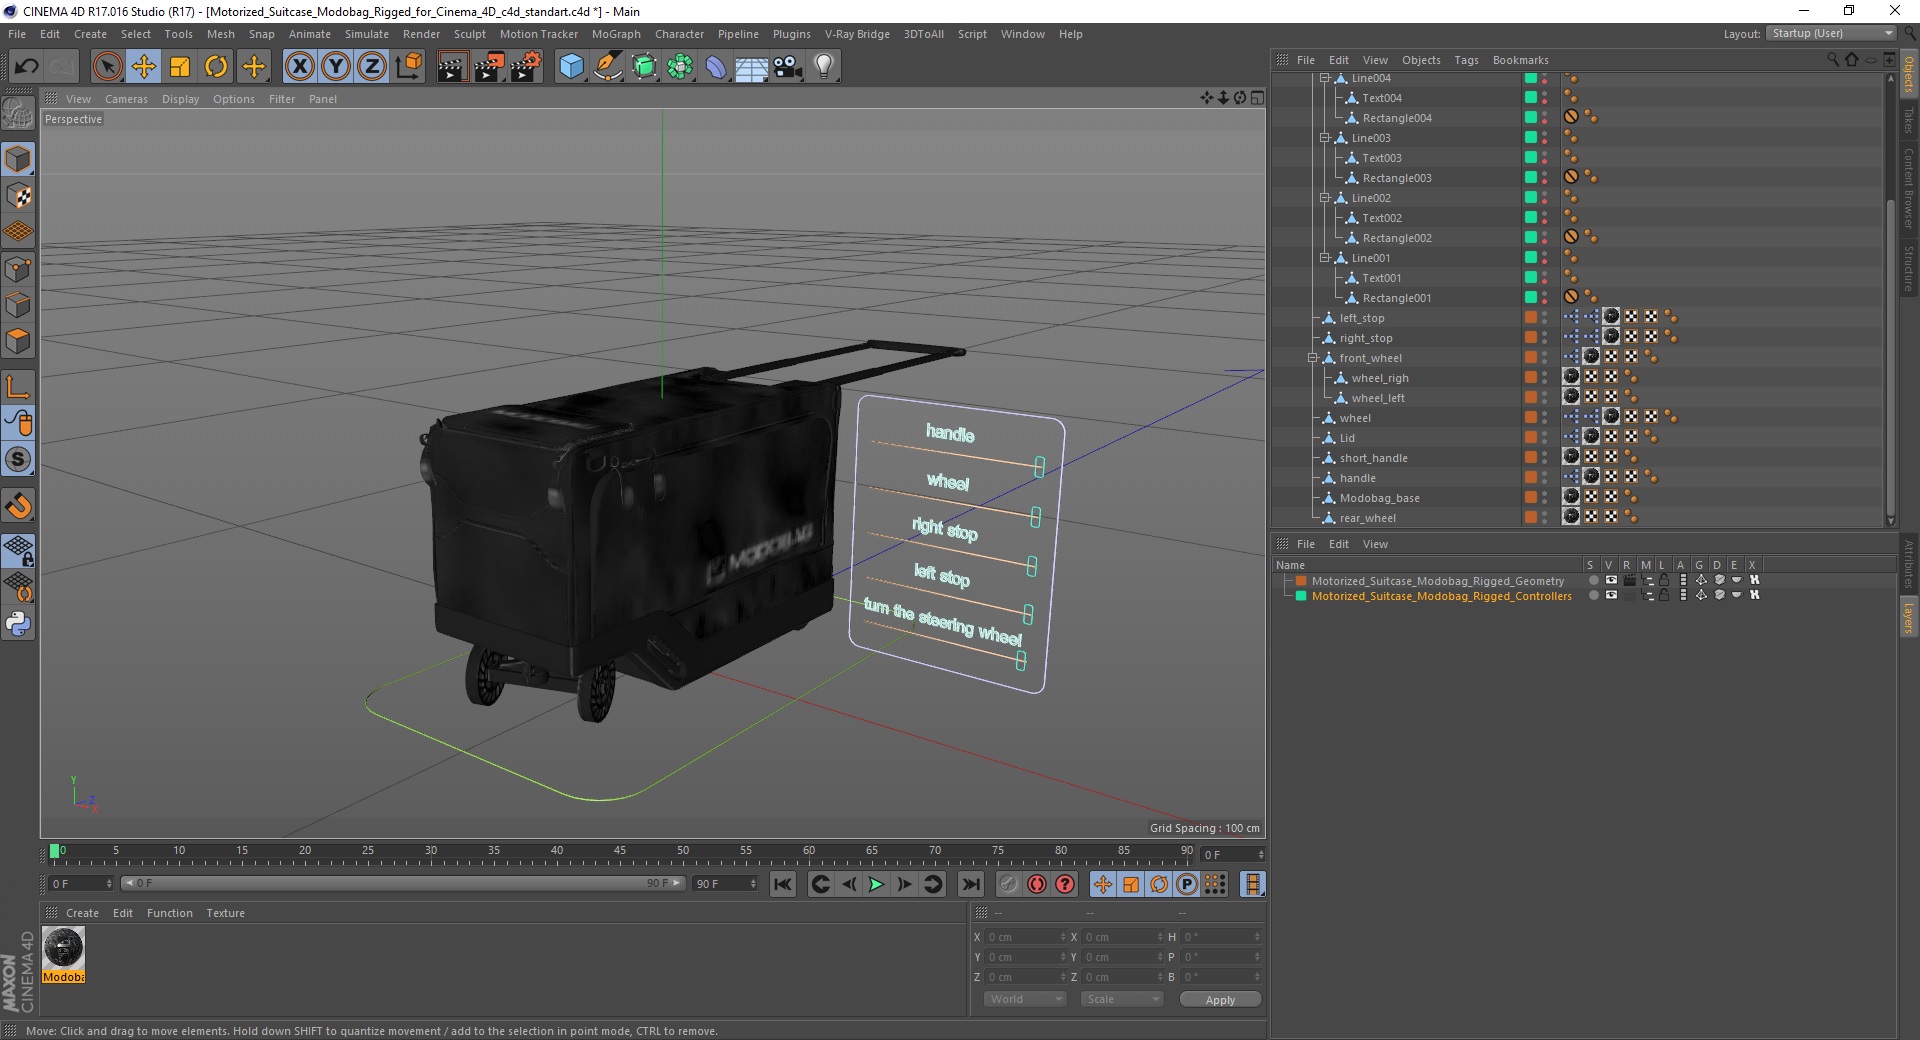The height and width of the screenshot is (1040, 1920).
Task: Click Rigged_Controllers layer green color swatch
Action: click(1301, 595)
